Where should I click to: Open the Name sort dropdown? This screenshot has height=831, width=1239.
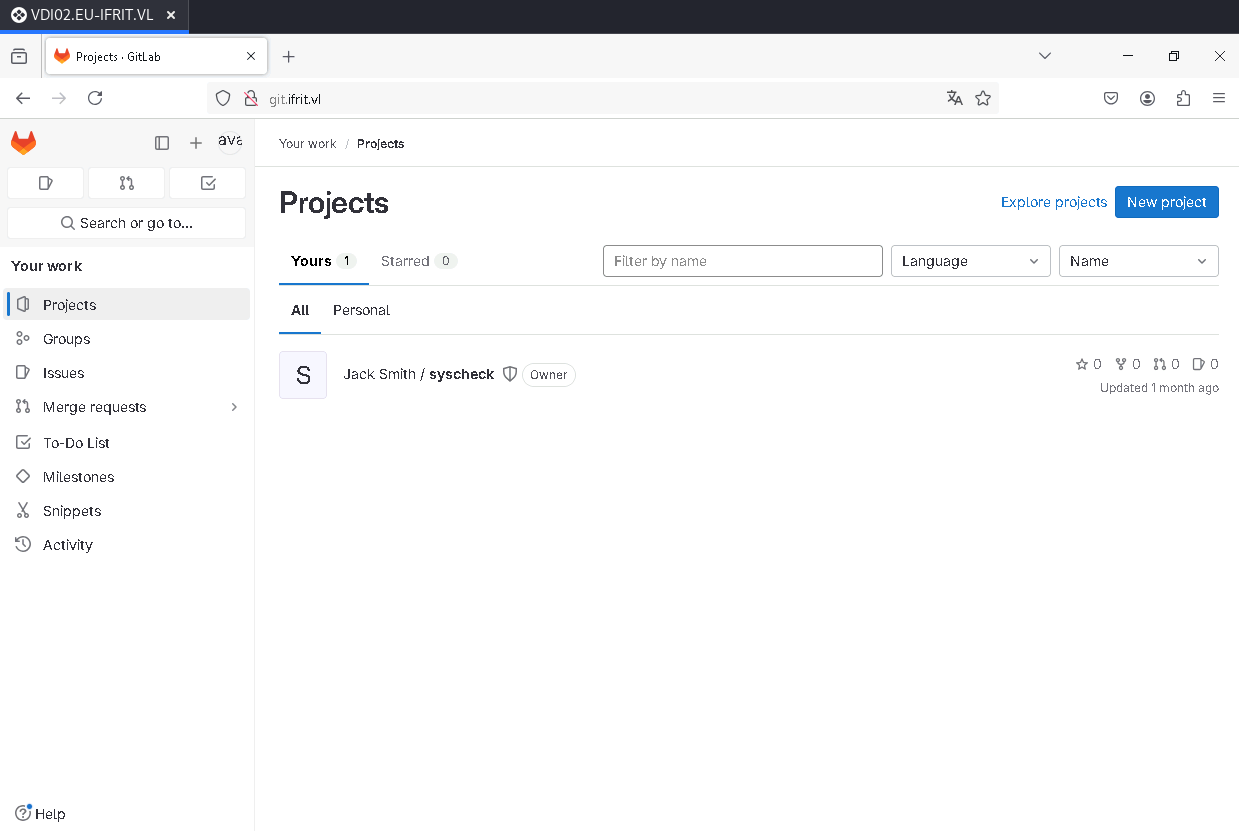[x=1139, y=261]
